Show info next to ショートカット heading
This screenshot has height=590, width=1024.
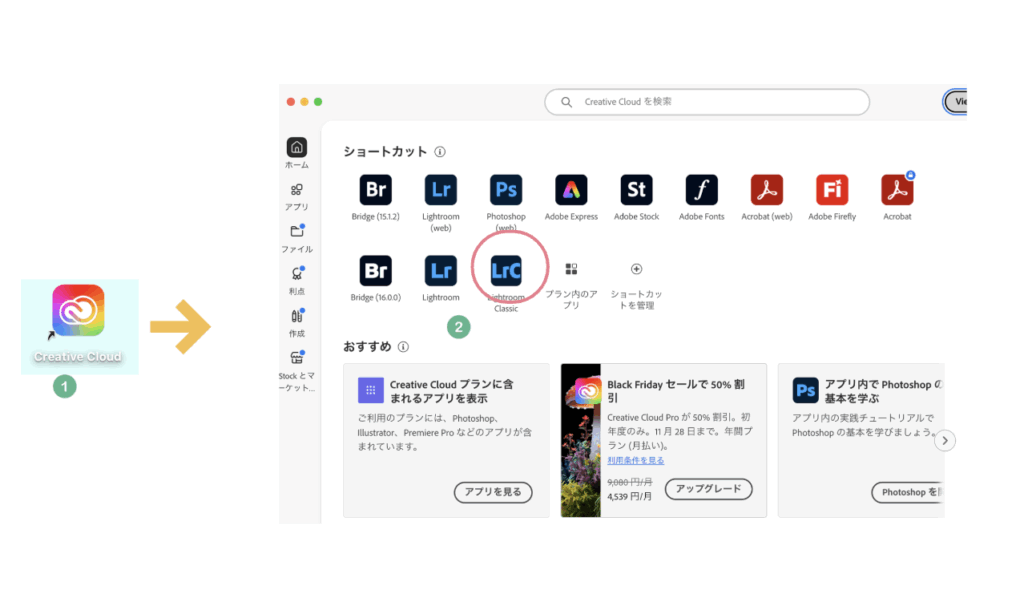click(x=440, y=152)
